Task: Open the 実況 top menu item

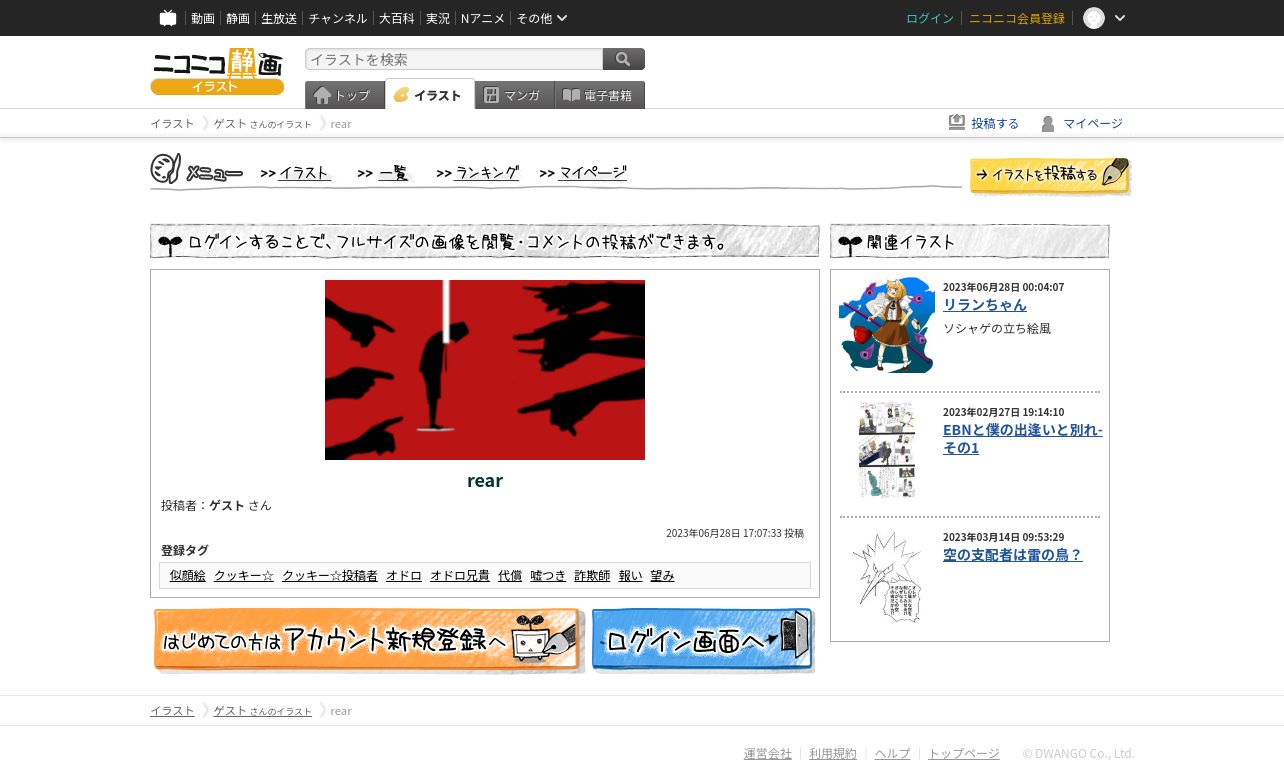Action: (438, 18)
